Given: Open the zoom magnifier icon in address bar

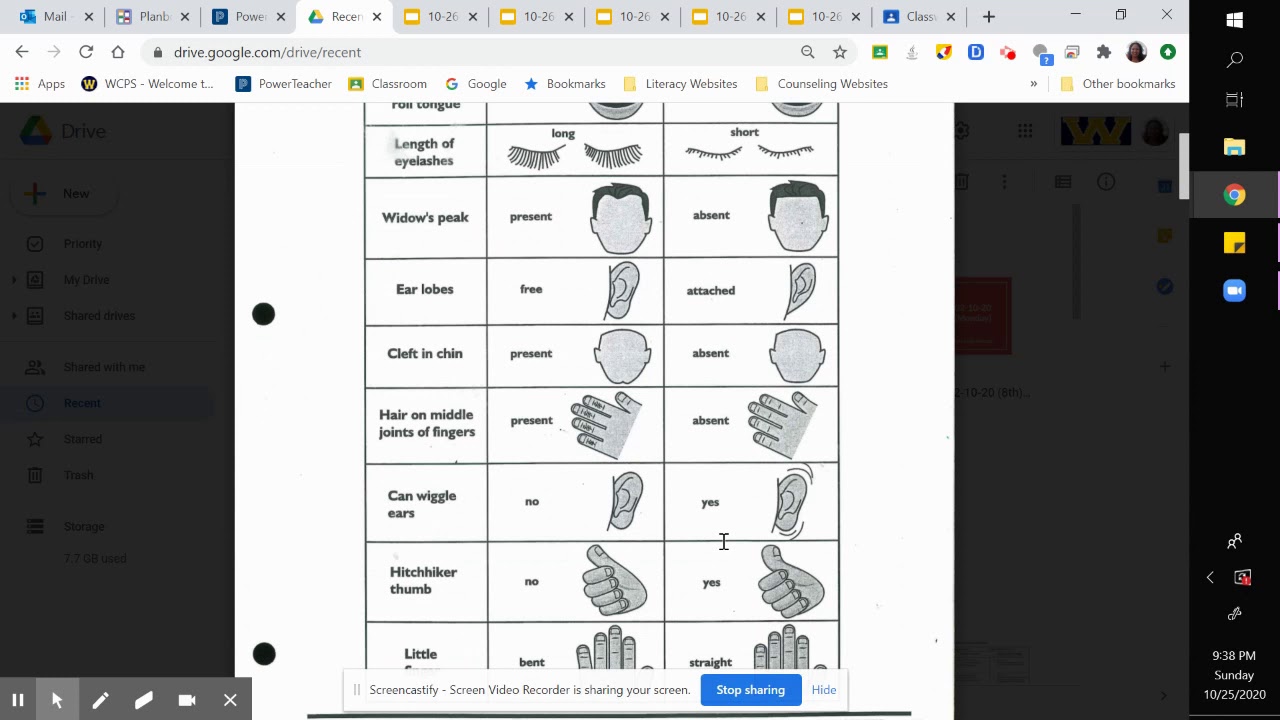Looking at the screenshot, I should click(x=808, y=52).
